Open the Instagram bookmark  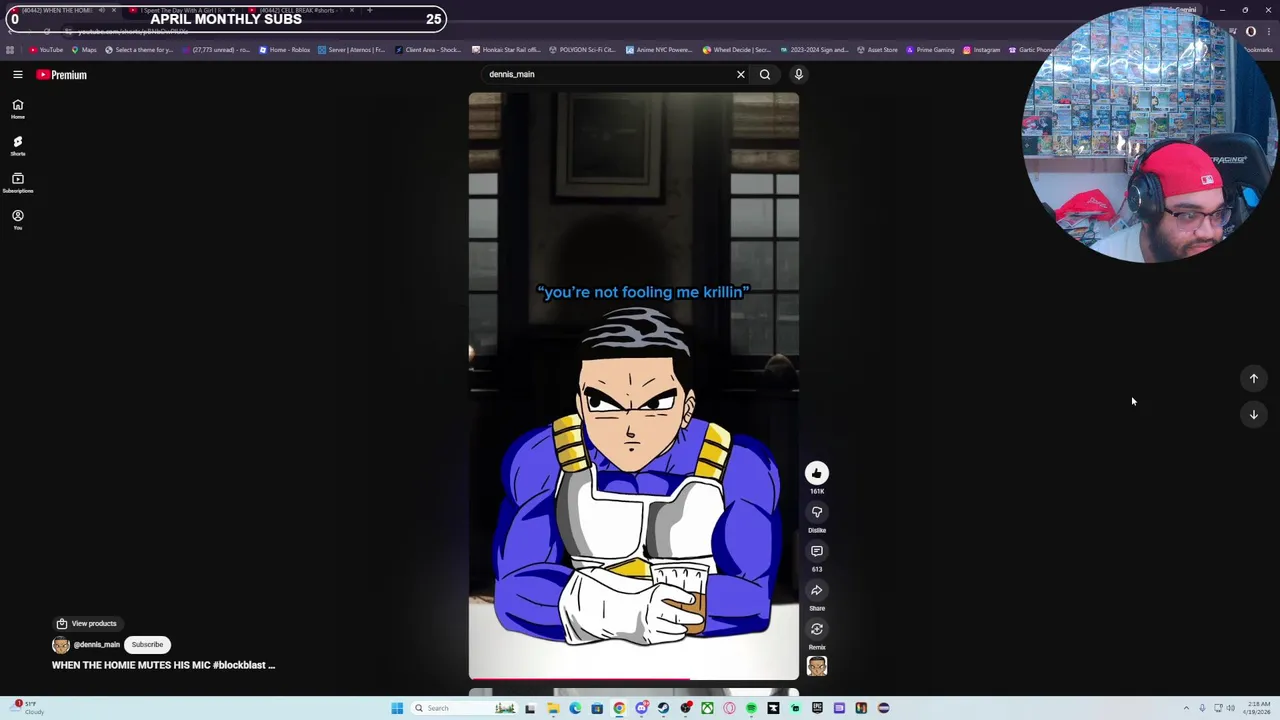pyautogui.click(x=981, y=49)
